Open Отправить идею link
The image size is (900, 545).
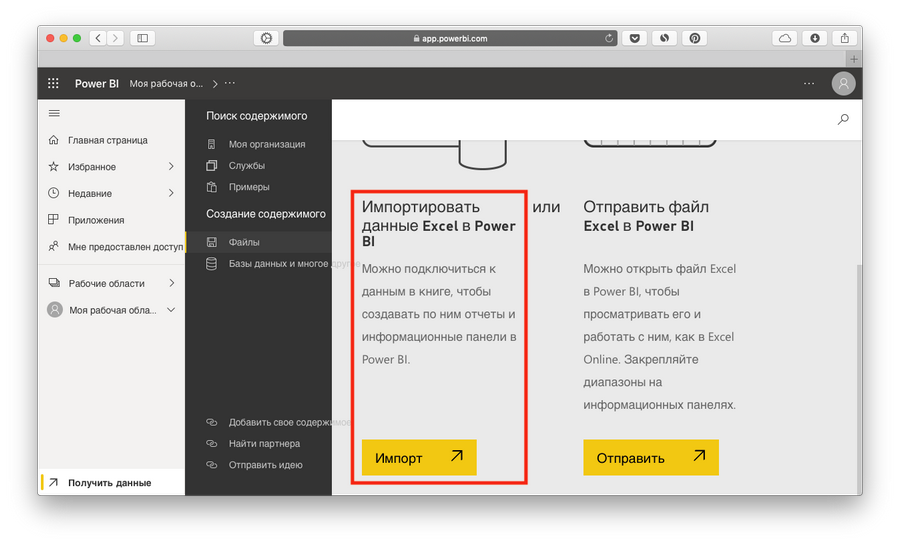point(265,465)
